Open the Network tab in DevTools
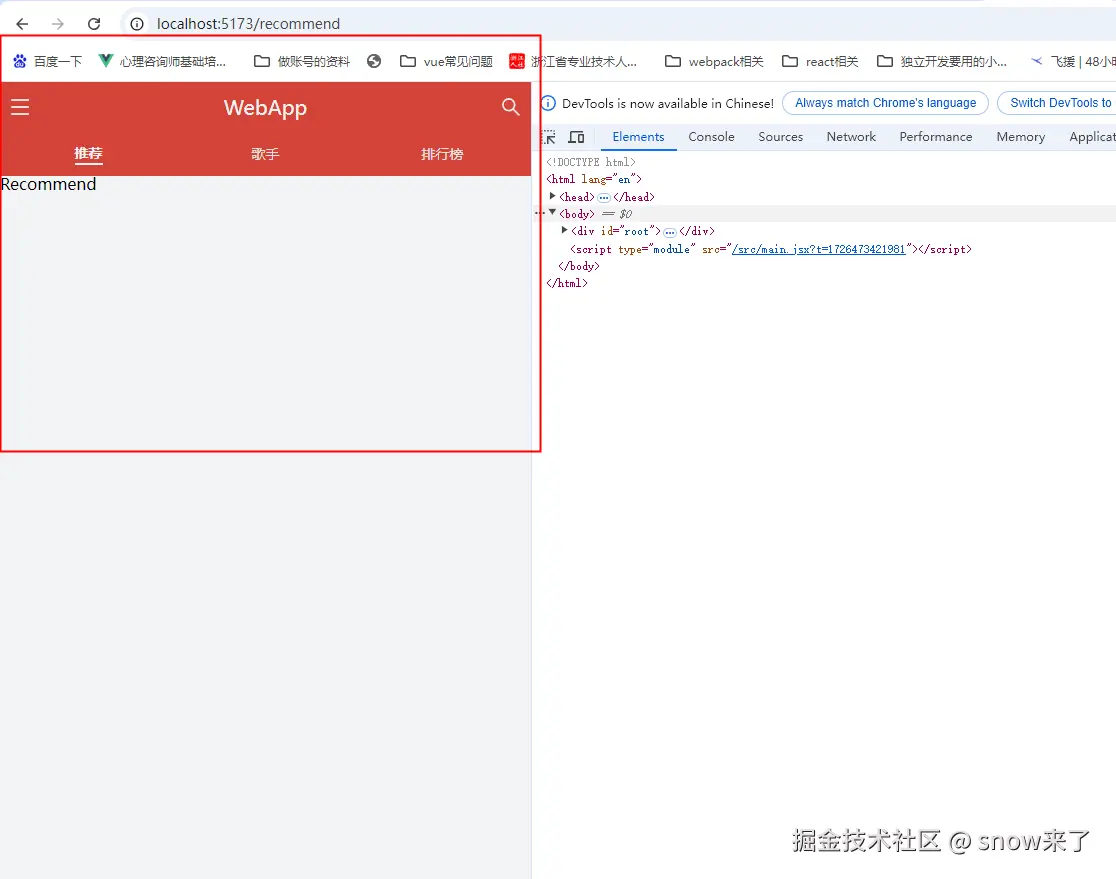The image size is (1116, 879). [851, 137]
